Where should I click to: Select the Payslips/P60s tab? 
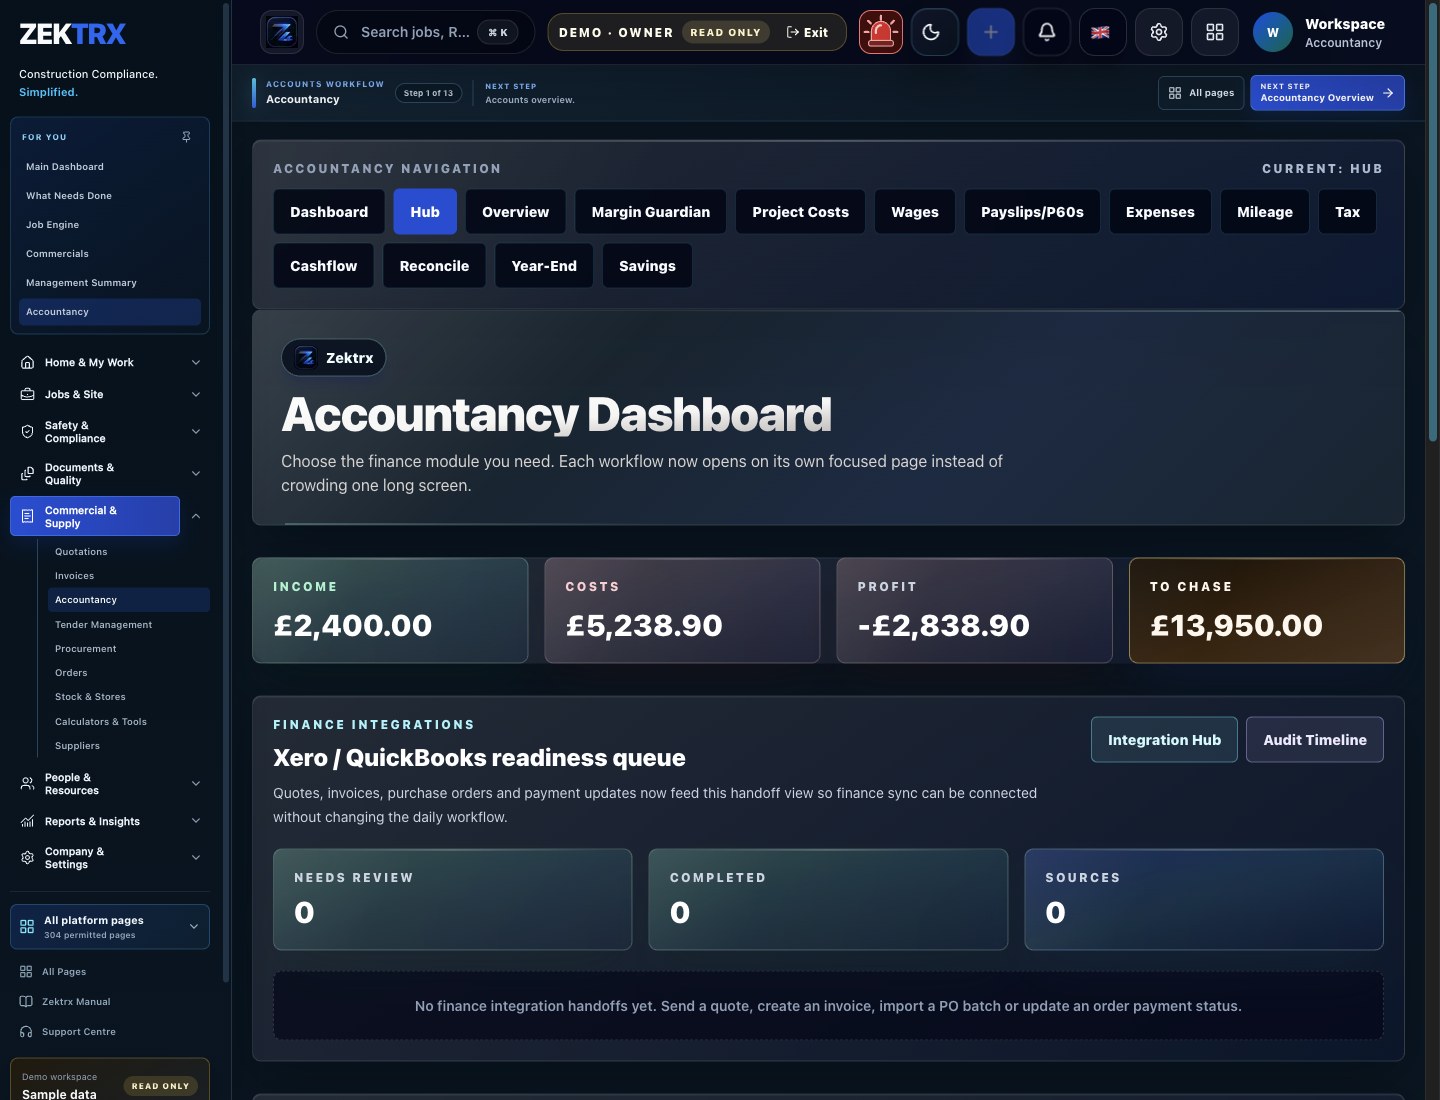coord(1032,212)
